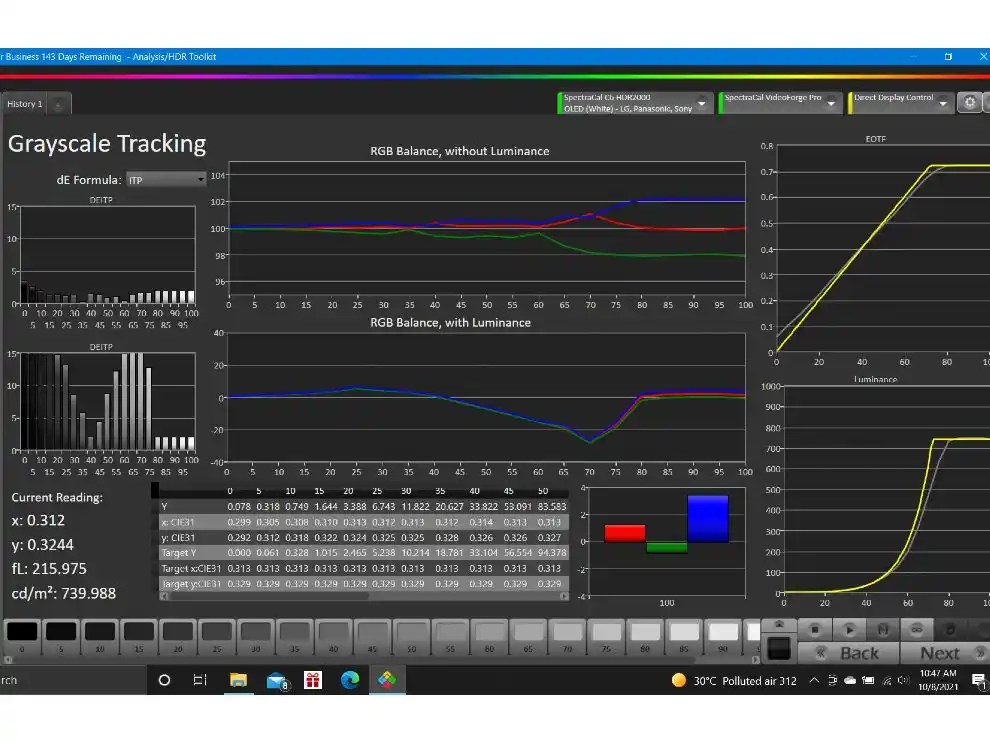The width and height of the screenshot is (990, 742).
Task: Open the clock showing 10:47 AM
Action: [938, 680]
